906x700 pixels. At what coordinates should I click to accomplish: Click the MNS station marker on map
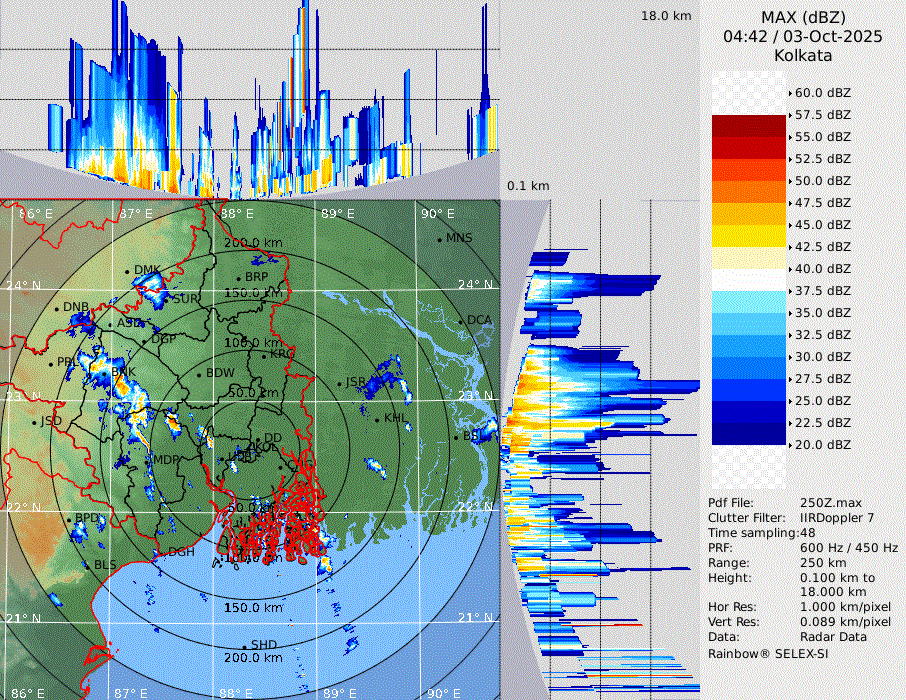pos(440,239)
